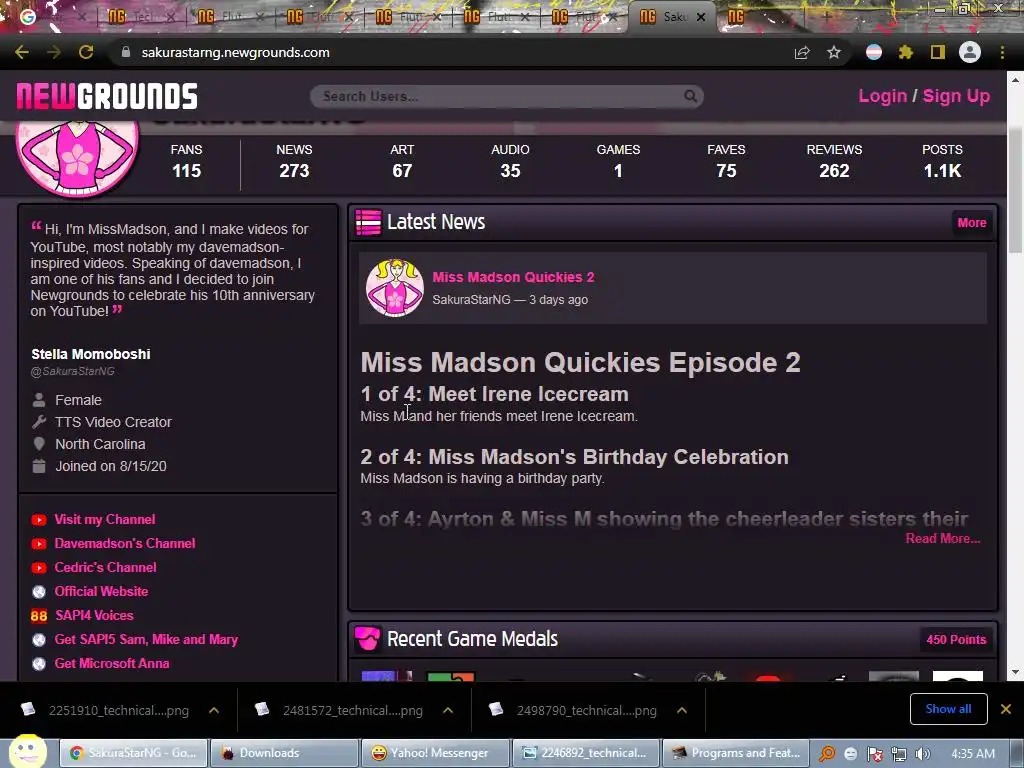The image size is (1024, 768).
Task: Open the Windows Start button
Action: click(27, 752)
